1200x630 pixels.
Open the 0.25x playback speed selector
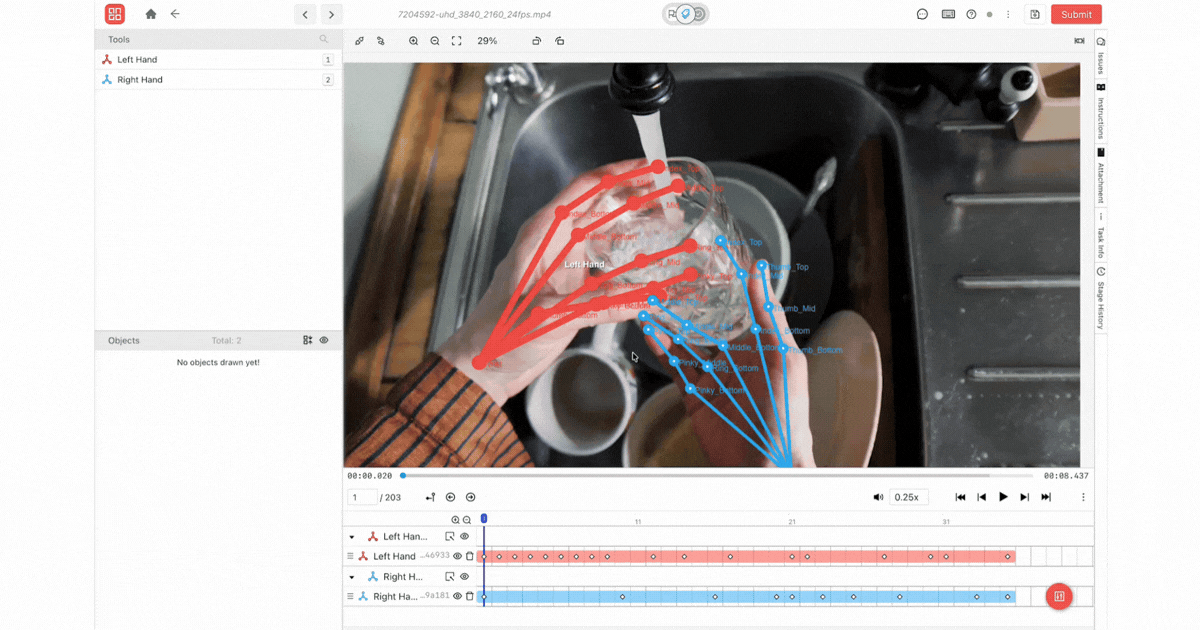coord(908,496)
